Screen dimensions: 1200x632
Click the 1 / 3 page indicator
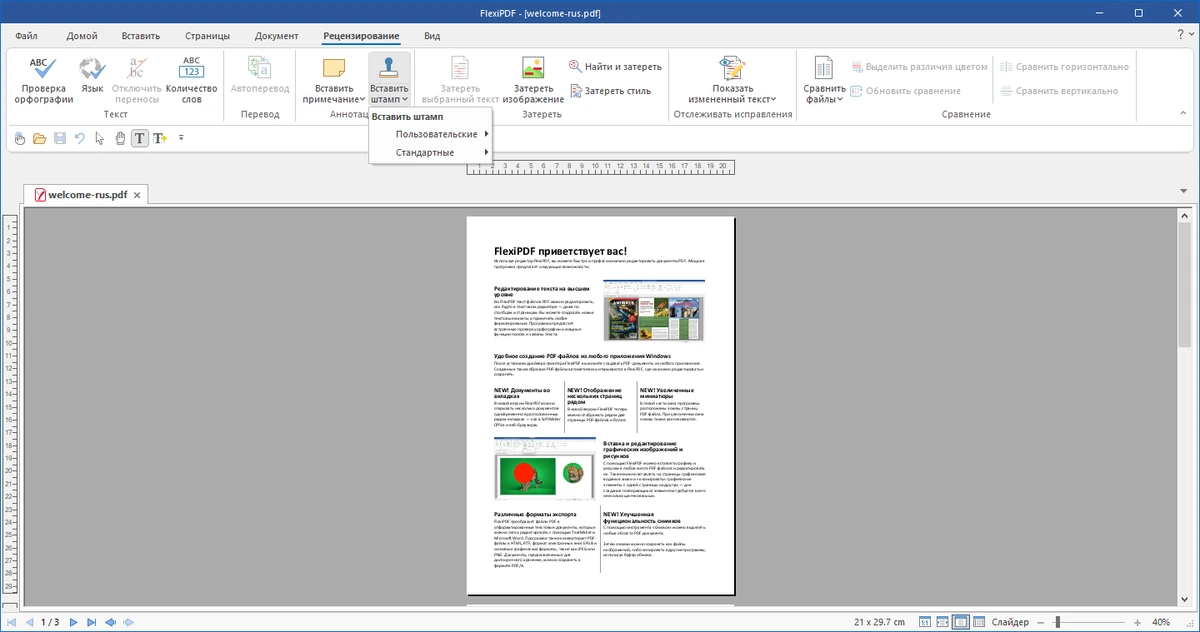[x=49, y=622]
